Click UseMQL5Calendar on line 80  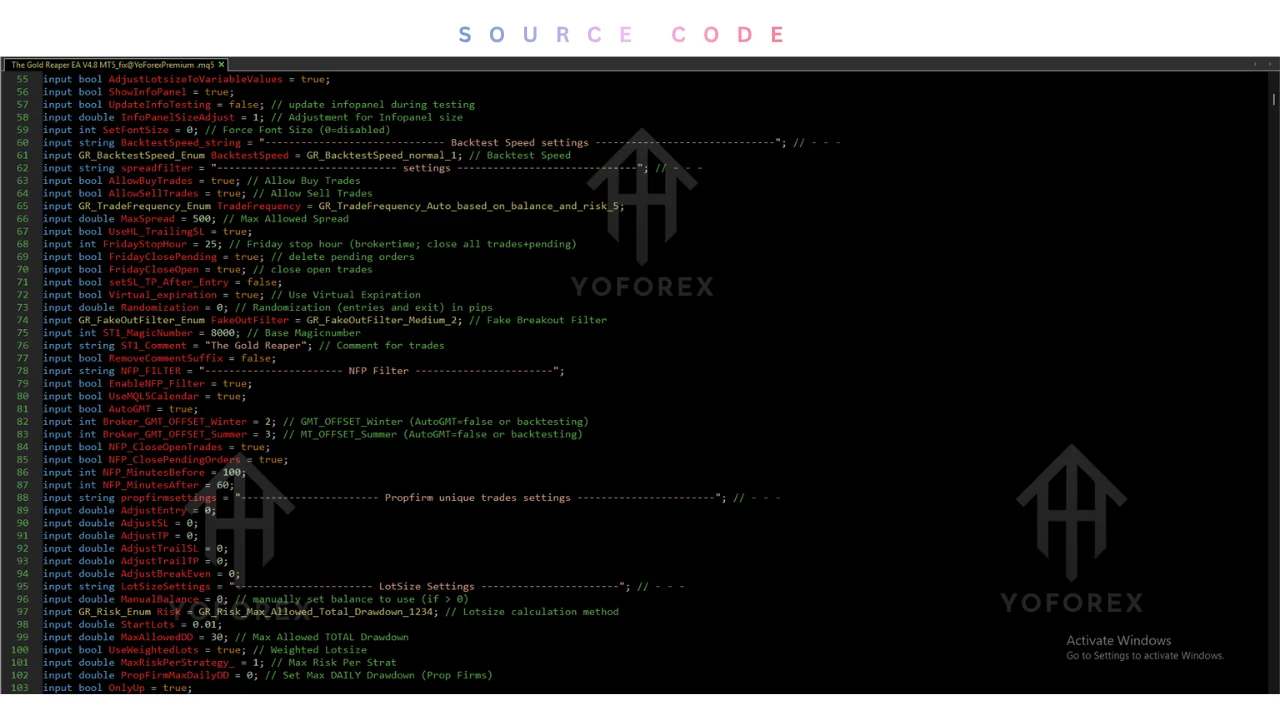pos(153,396)
